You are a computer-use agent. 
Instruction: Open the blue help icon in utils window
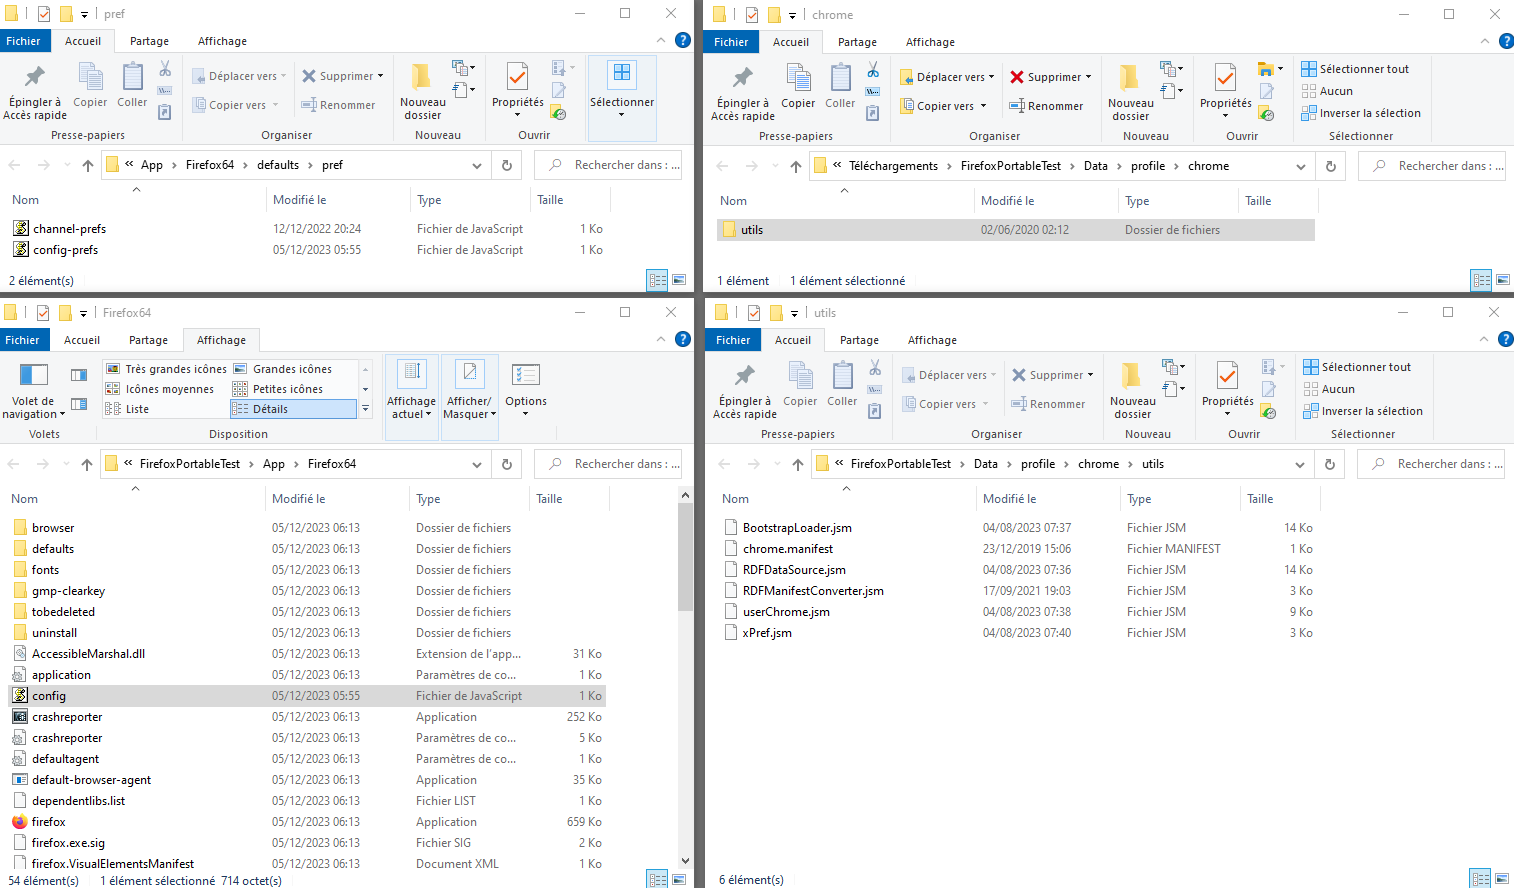1506,339
